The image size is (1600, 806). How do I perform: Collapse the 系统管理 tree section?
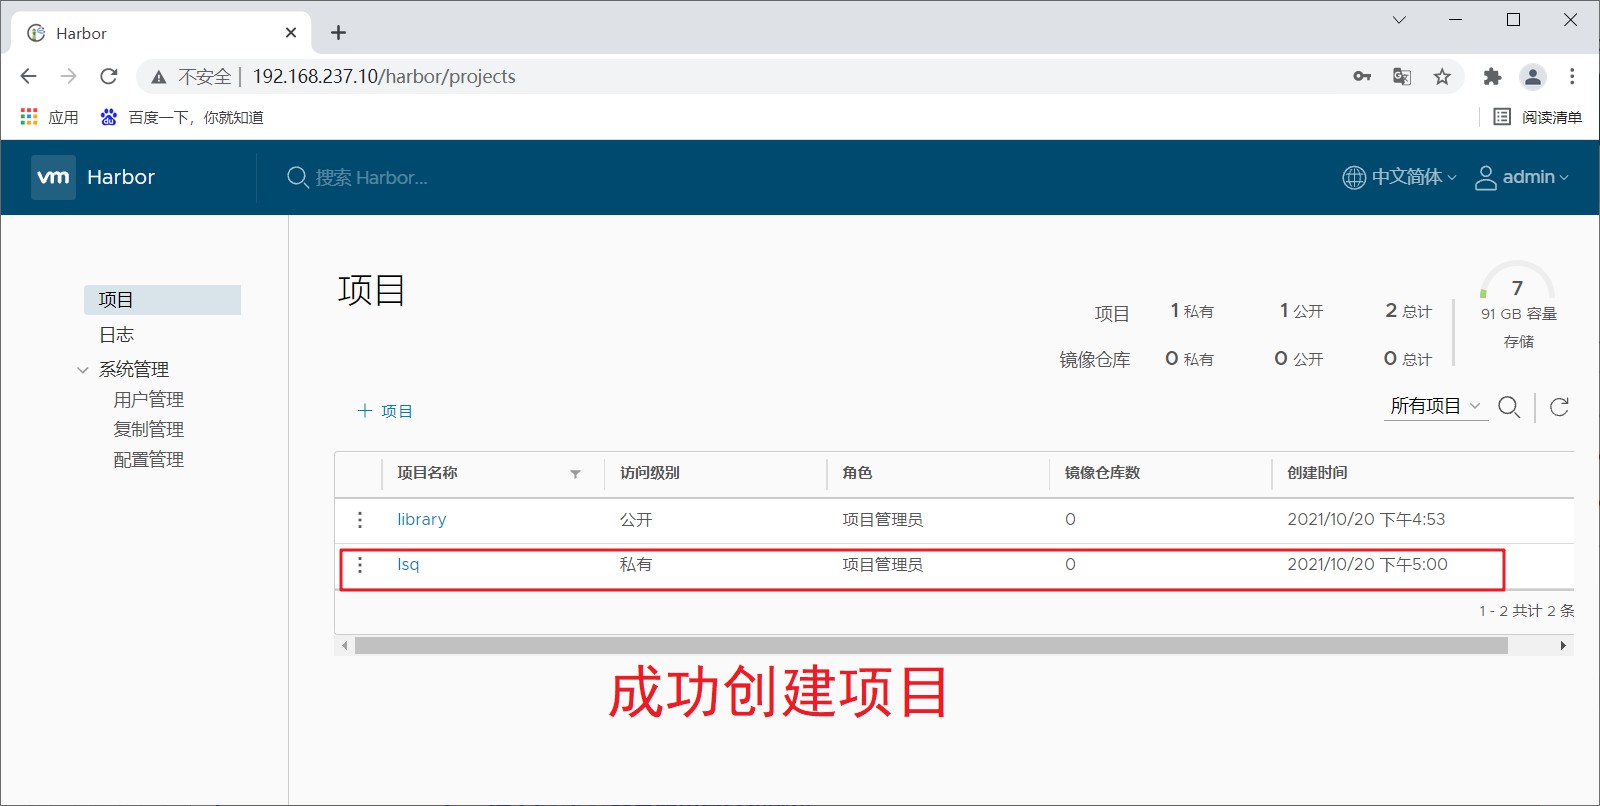[x=83, y=370]
